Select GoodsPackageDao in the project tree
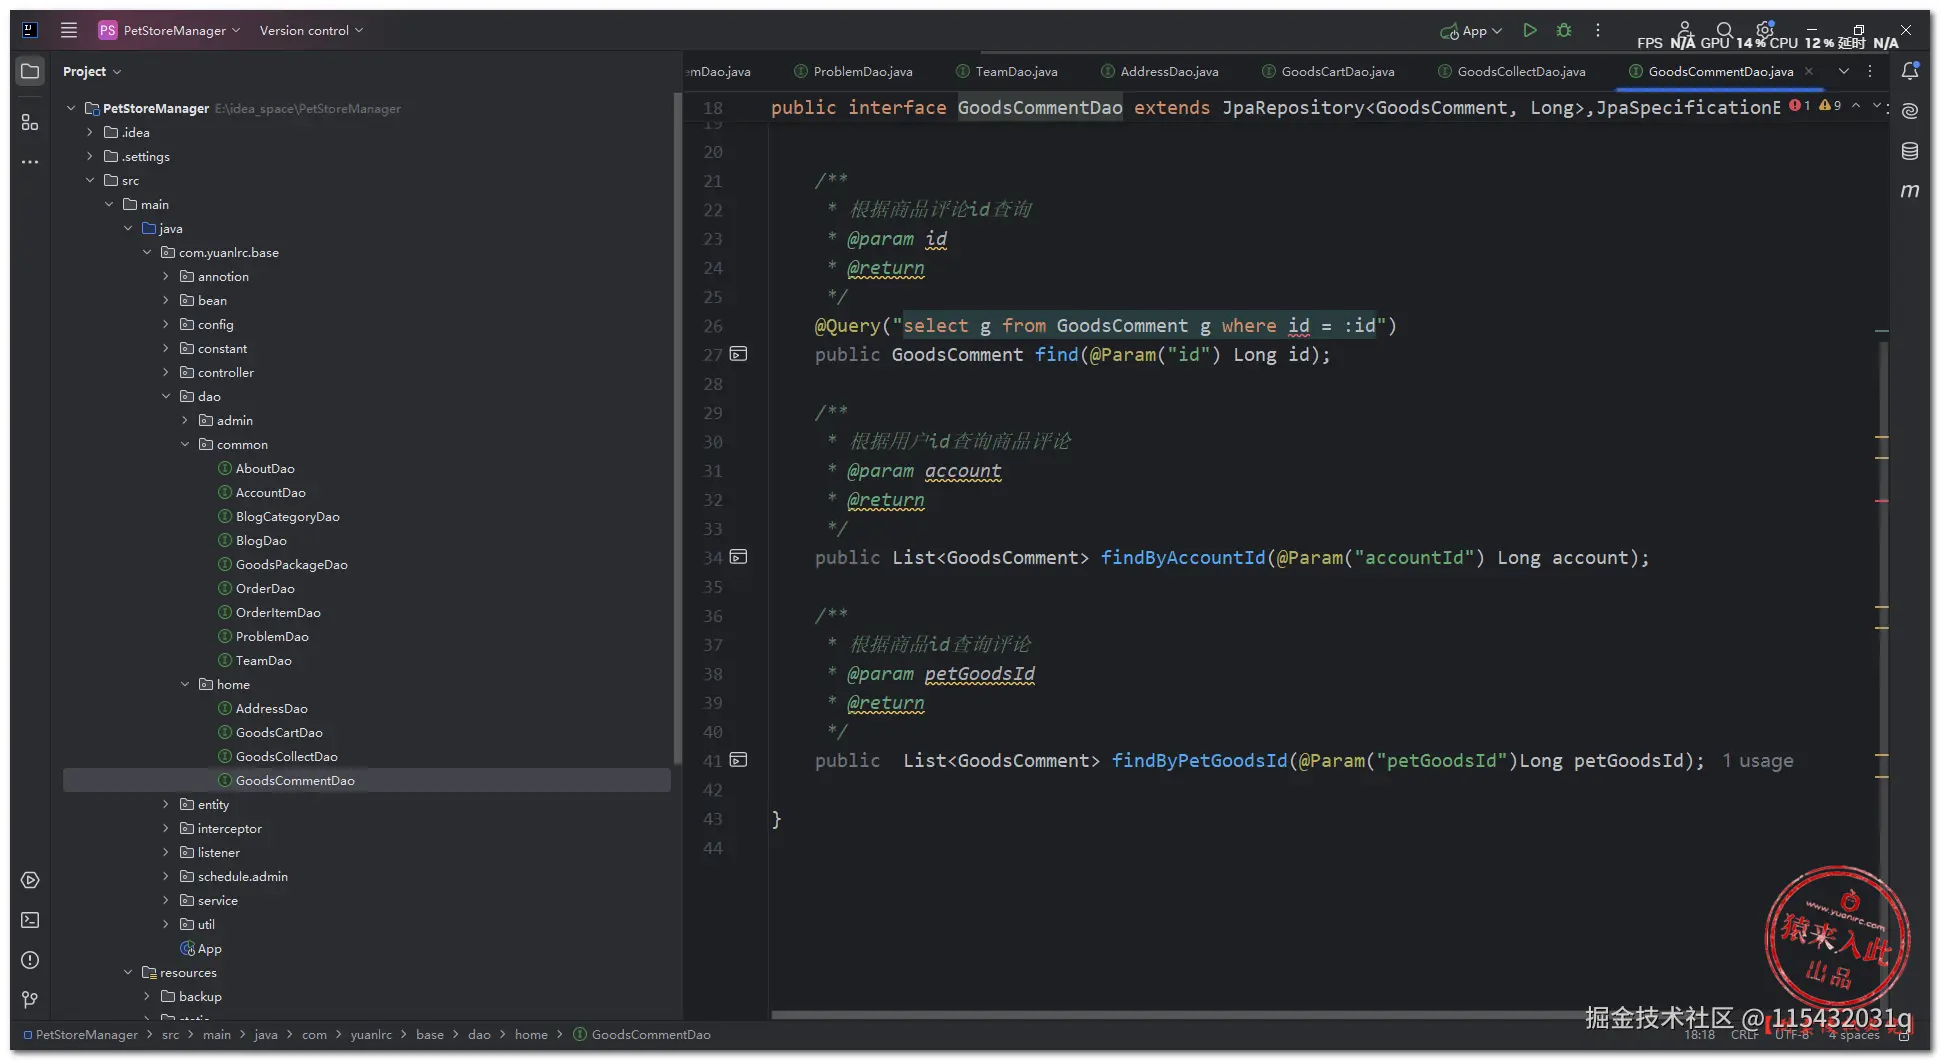The width and height of the screenshot is (1941, 1061). 291,564
